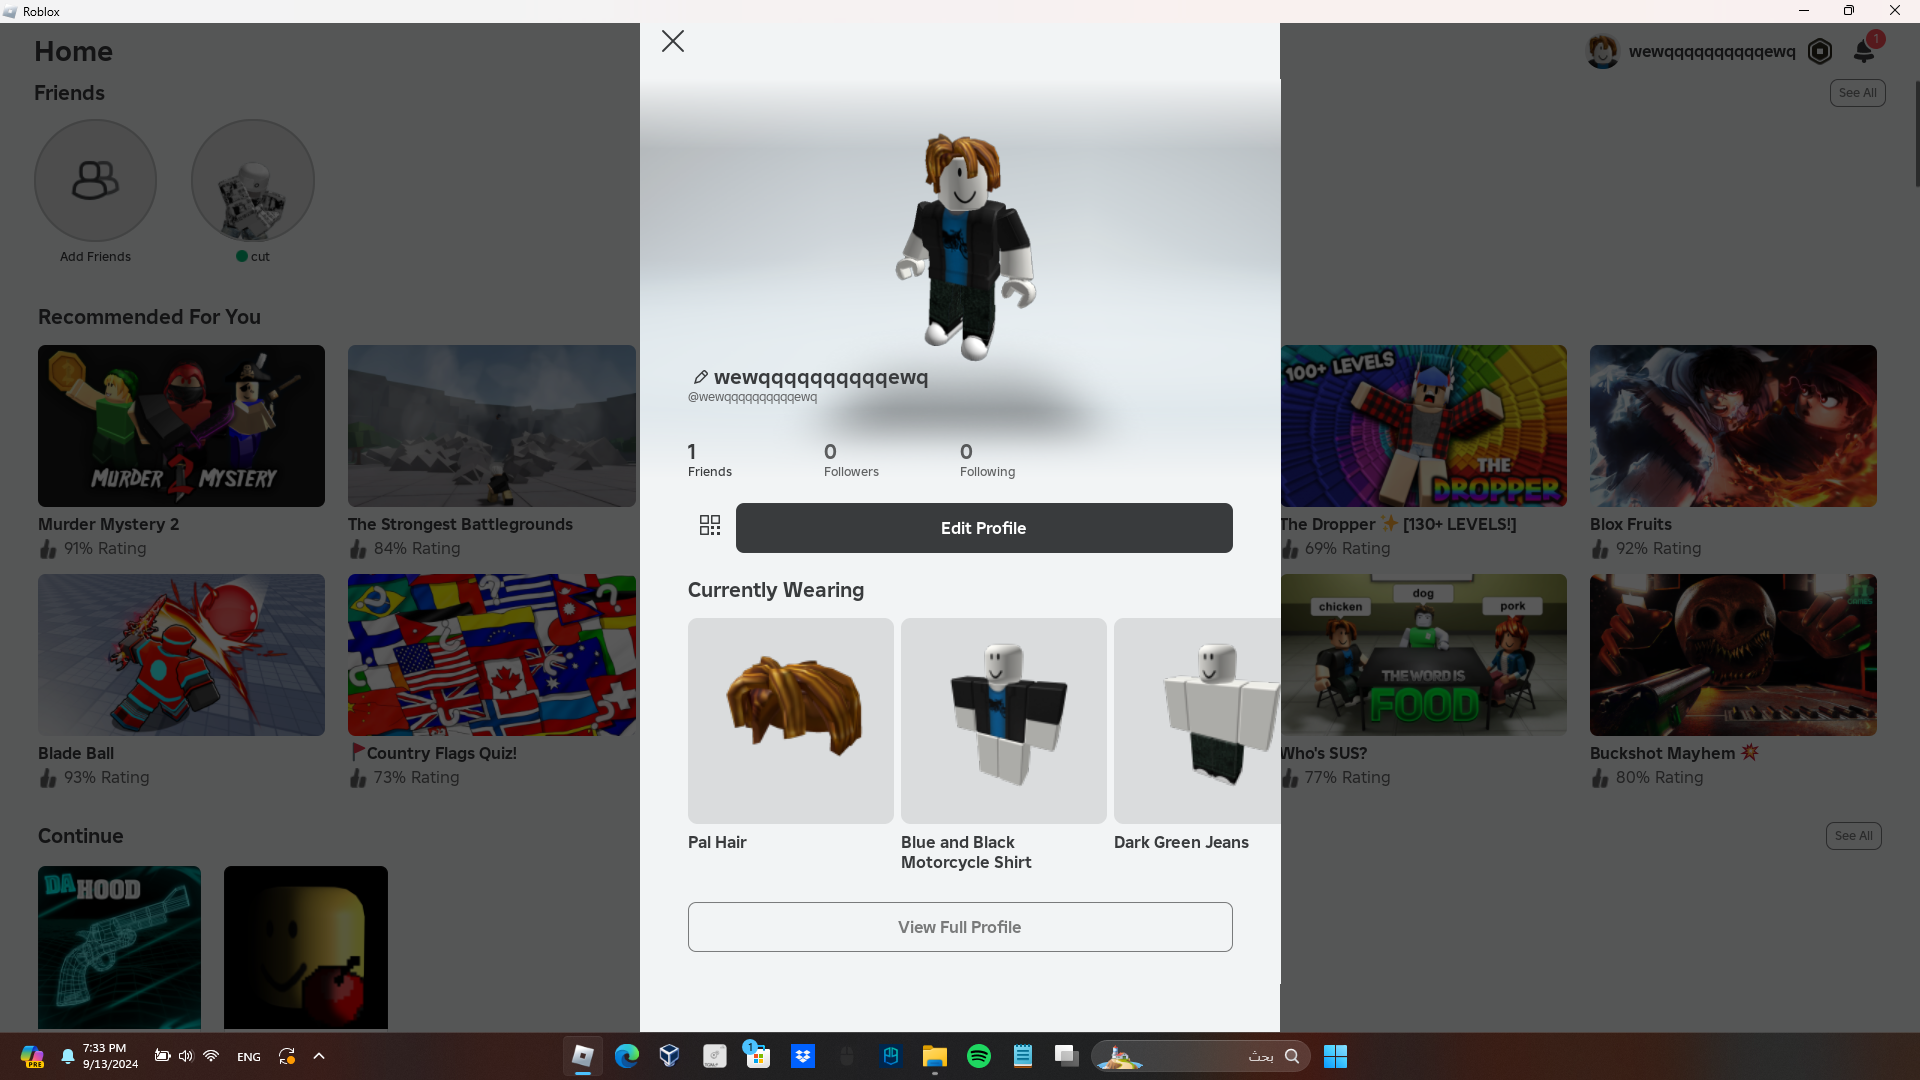
Task: Open File Explorer from the taskbar
Action: click(x=935, y=1056)
